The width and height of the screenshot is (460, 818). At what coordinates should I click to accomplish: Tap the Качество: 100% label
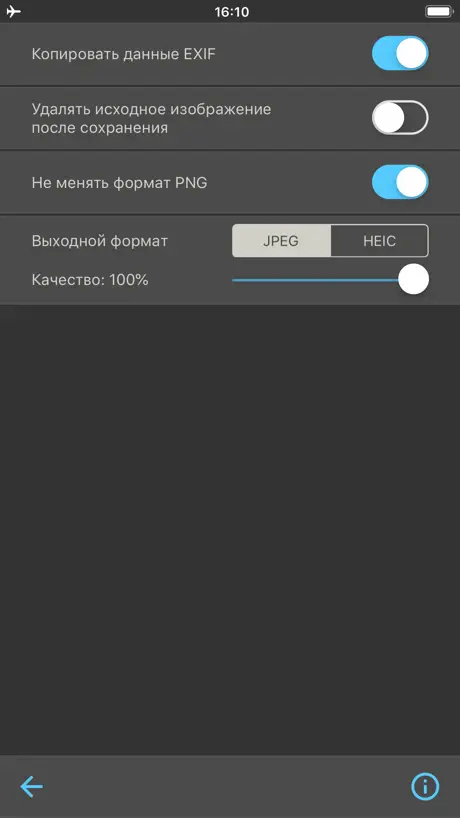90,280
